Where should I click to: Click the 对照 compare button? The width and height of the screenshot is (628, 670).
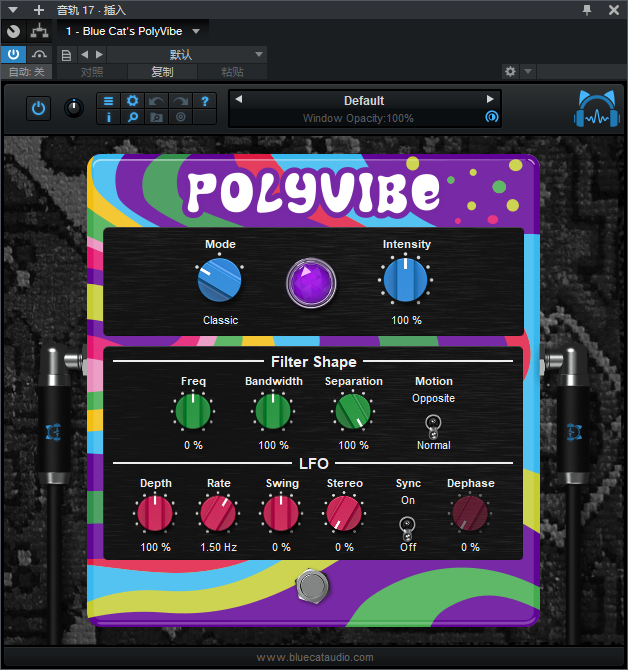click(x=92, y=71)
